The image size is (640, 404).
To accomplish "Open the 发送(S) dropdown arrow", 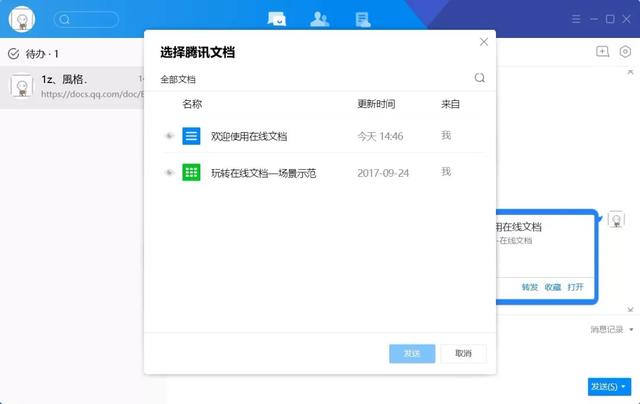I will pos(624,386).
